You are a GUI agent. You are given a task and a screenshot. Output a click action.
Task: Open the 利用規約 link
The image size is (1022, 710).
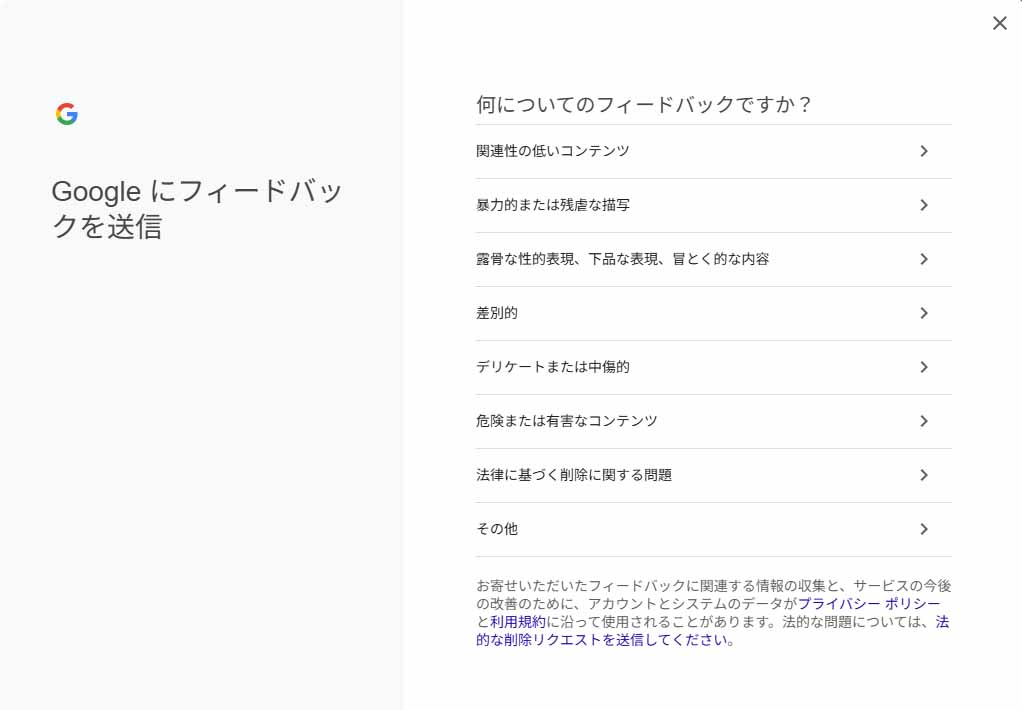(518, 622)
